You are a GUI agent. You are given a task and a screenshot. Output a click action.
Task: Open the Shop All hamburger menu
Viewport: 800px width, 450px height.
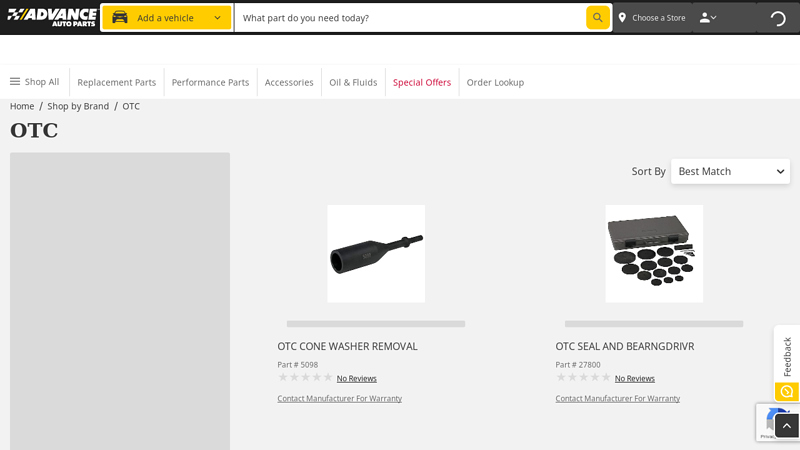[x=35, y=82]
